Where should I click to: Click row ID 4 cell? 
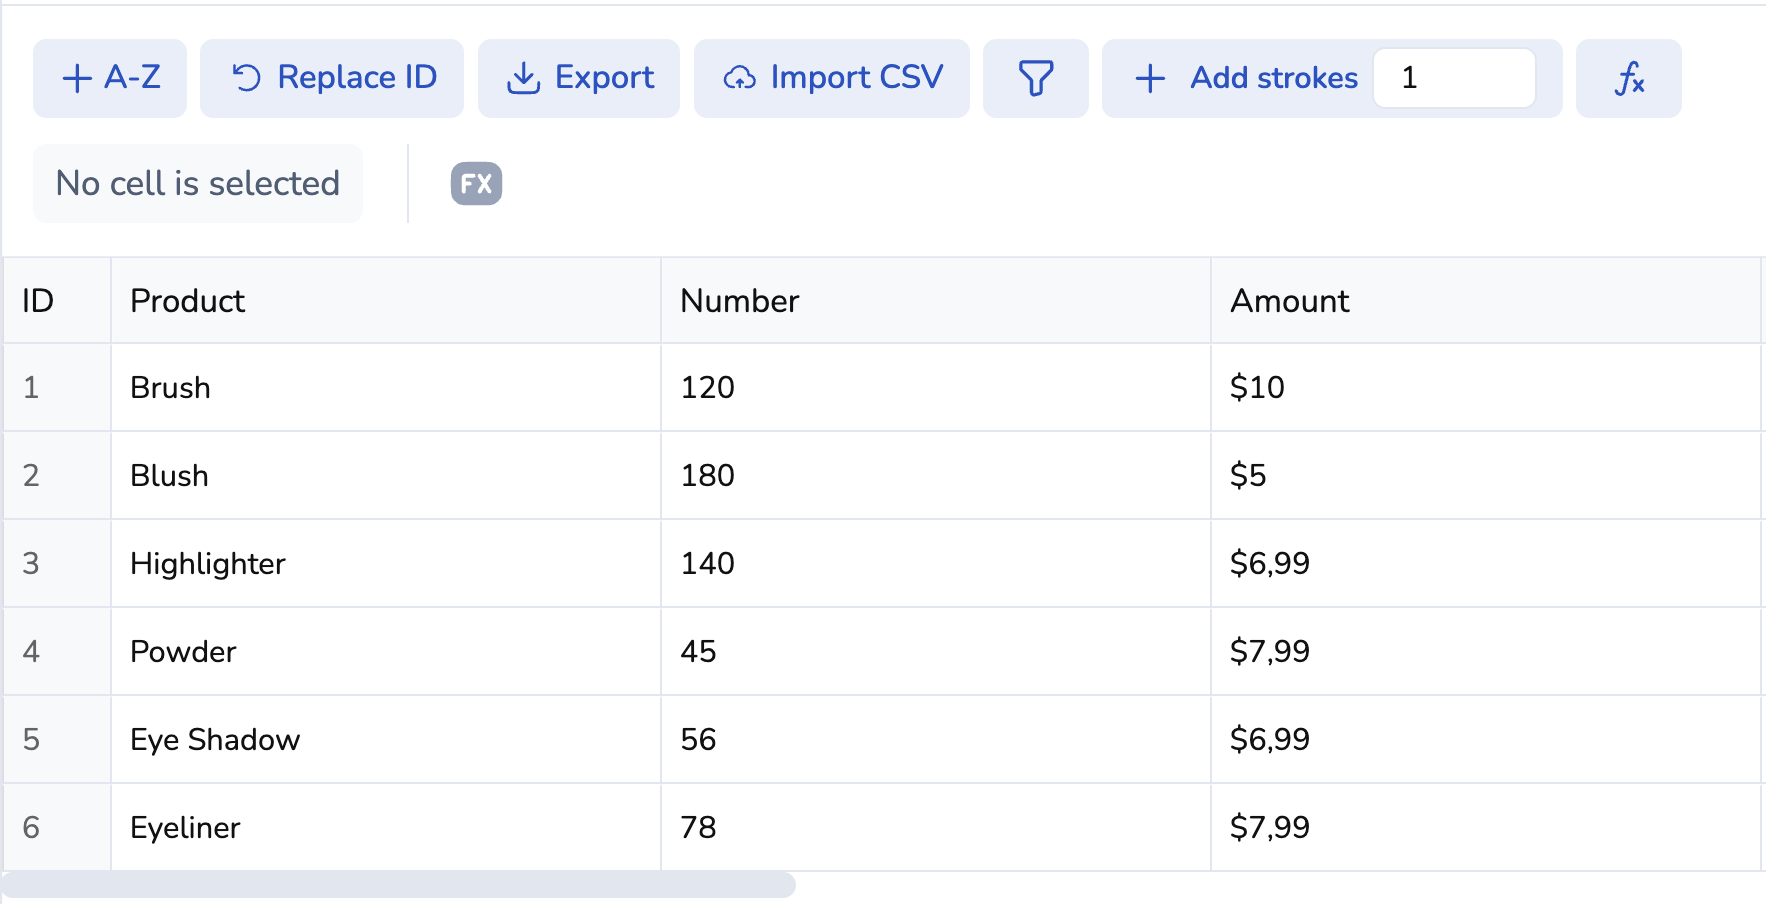[56, 652]
